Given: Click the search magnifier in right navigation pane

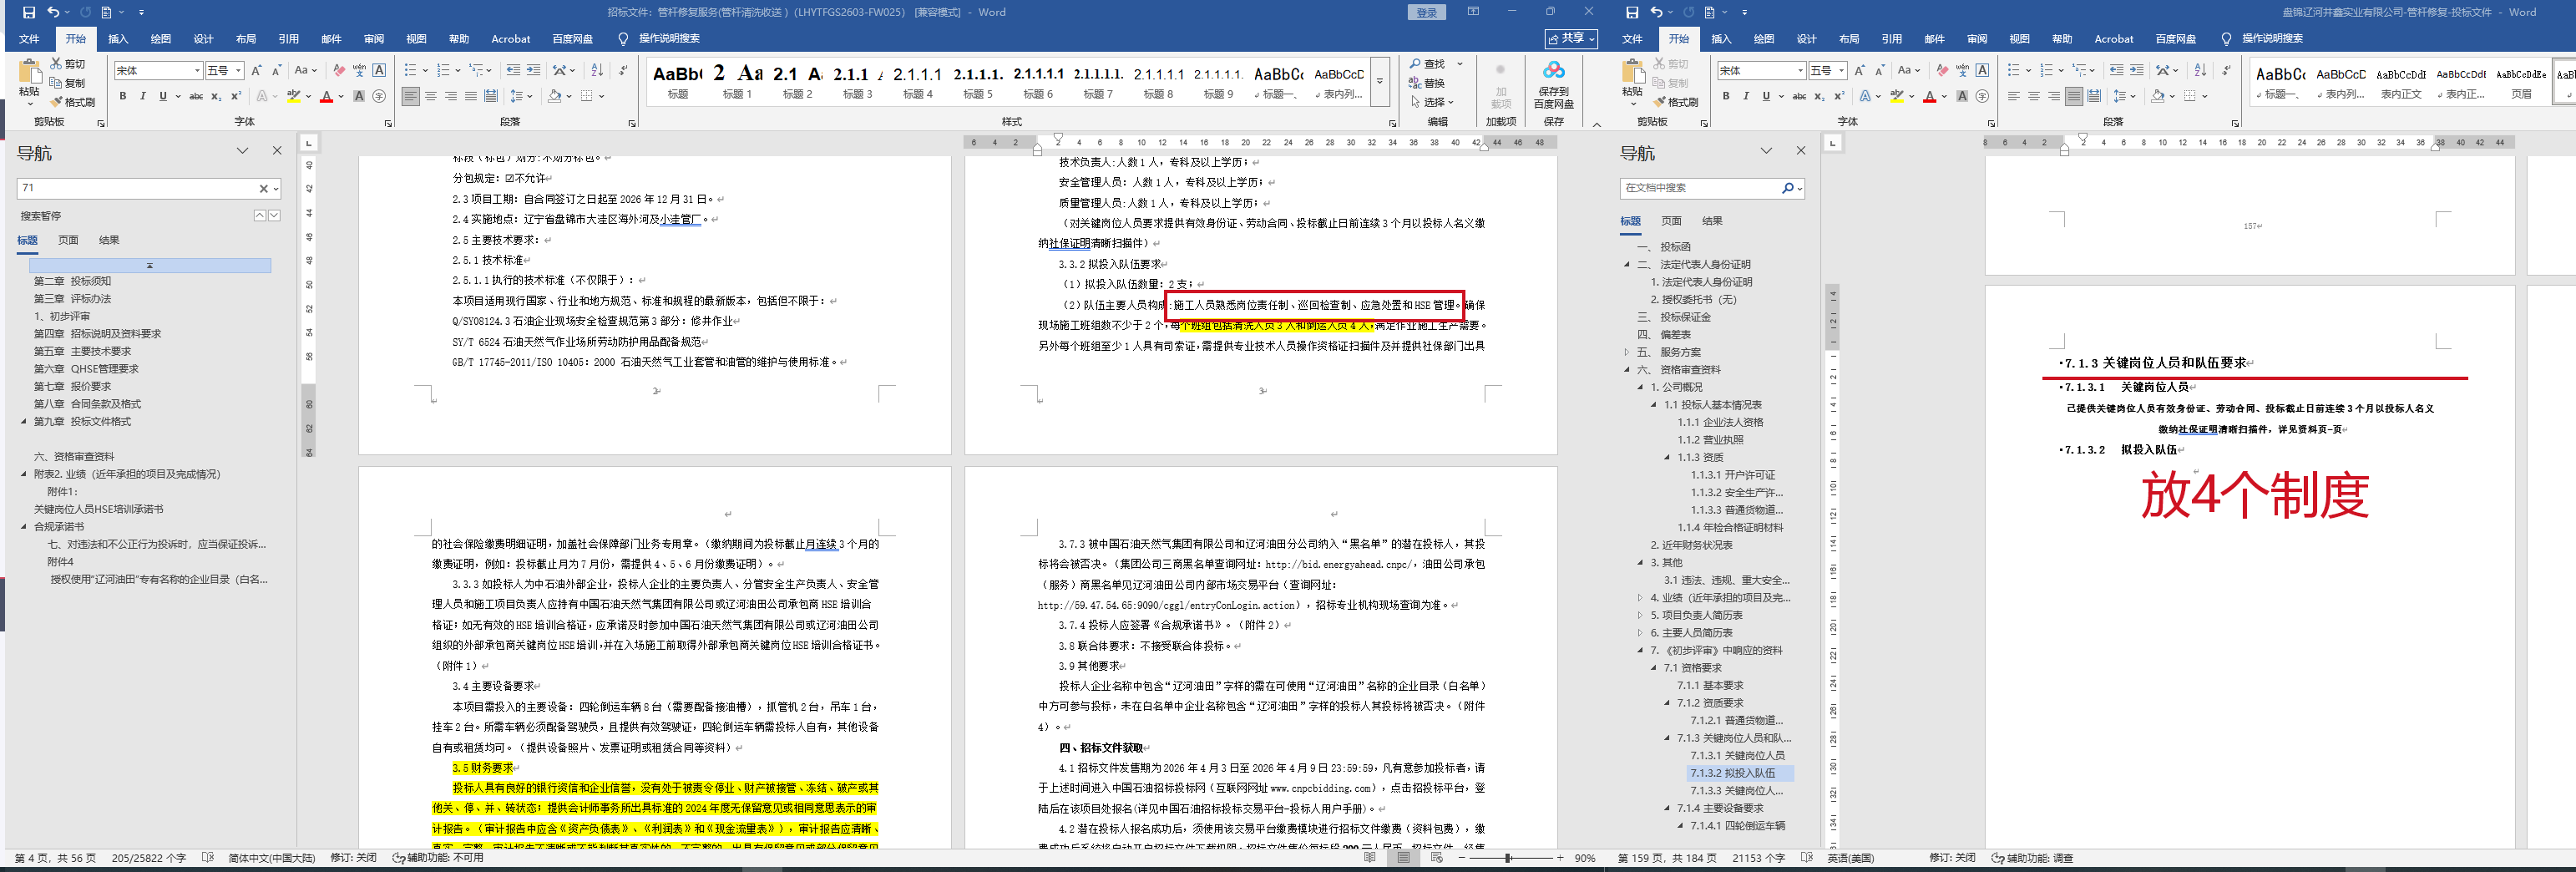Looking at the screenshot, I should (x=1787, y=188).
